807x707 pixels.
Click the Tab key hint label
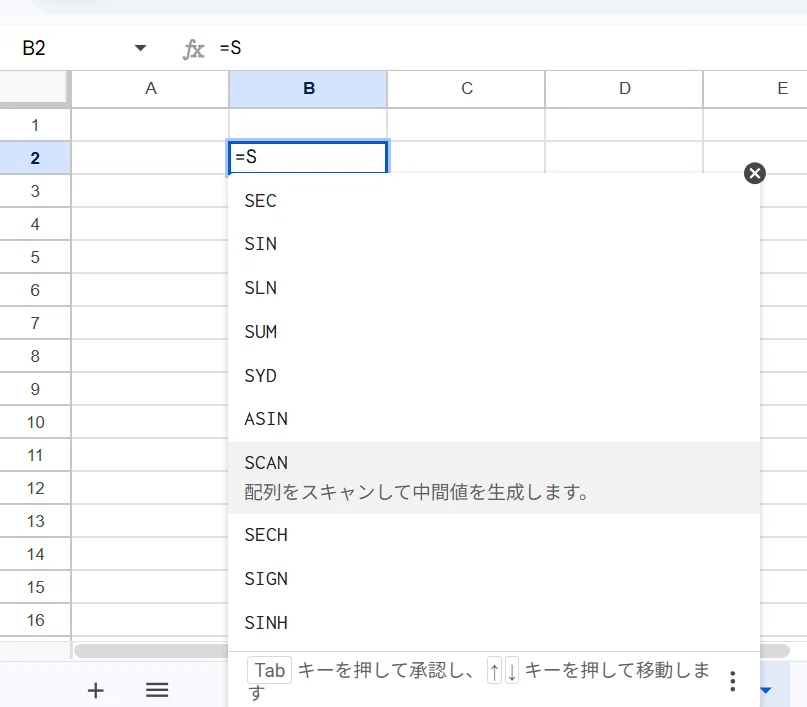[x=270, y=670]
